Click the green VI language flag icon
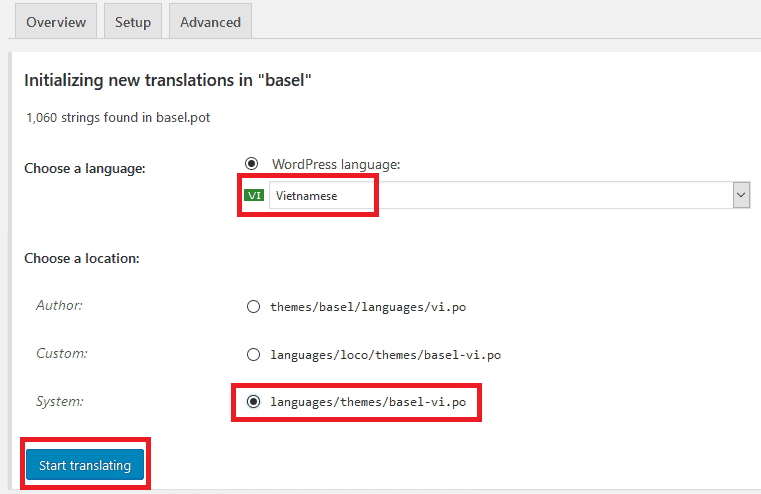The width and height of the screenshot is (761, 494). (254, 195)
